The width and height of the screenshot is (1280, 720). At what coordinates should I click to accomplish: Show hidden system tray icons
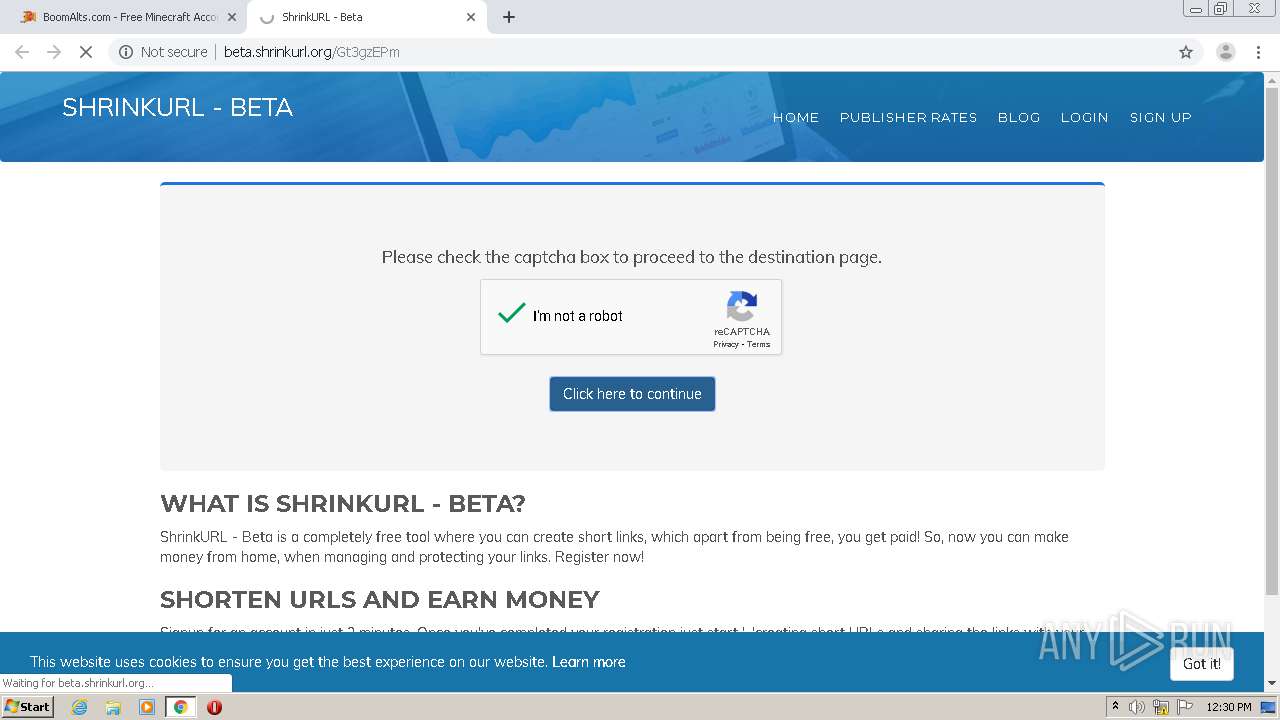click(1115, 707)
